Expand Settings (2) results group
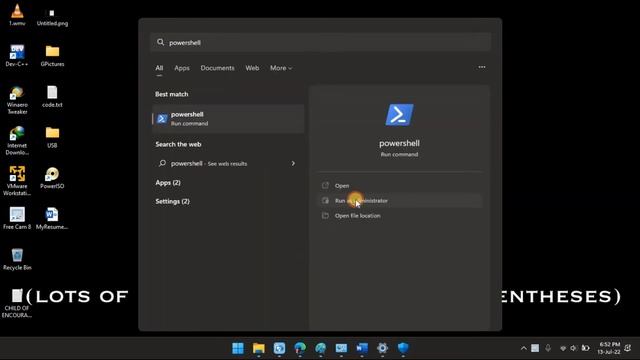Image resolution: width=640 pixels, height=360 pixels. (x=172, y=202)
